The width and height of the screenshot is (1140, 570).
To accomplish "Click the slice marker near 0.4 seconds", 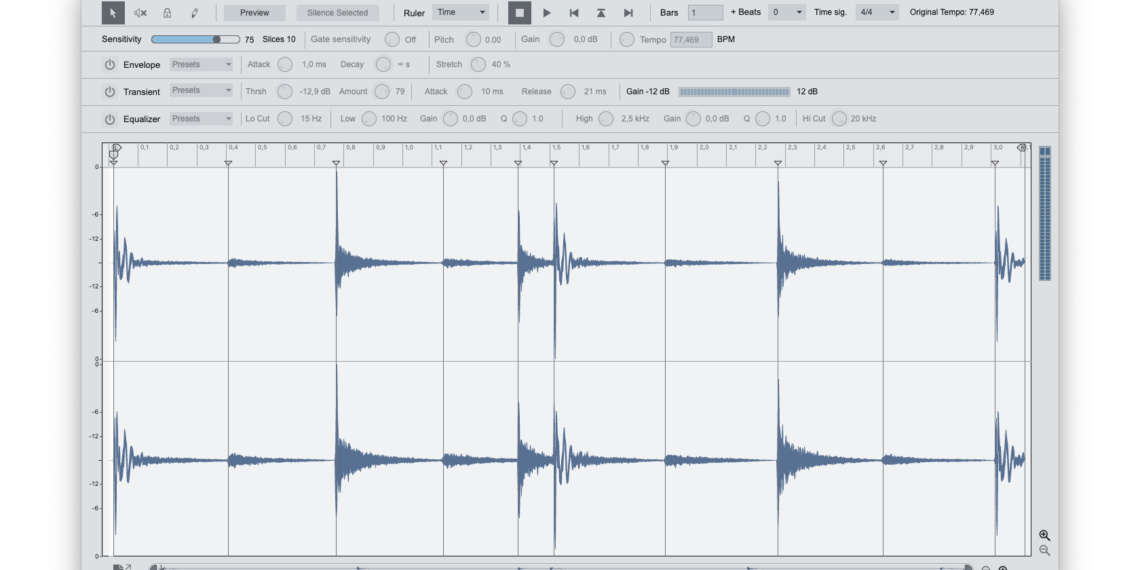I will [x=228, y=163].
